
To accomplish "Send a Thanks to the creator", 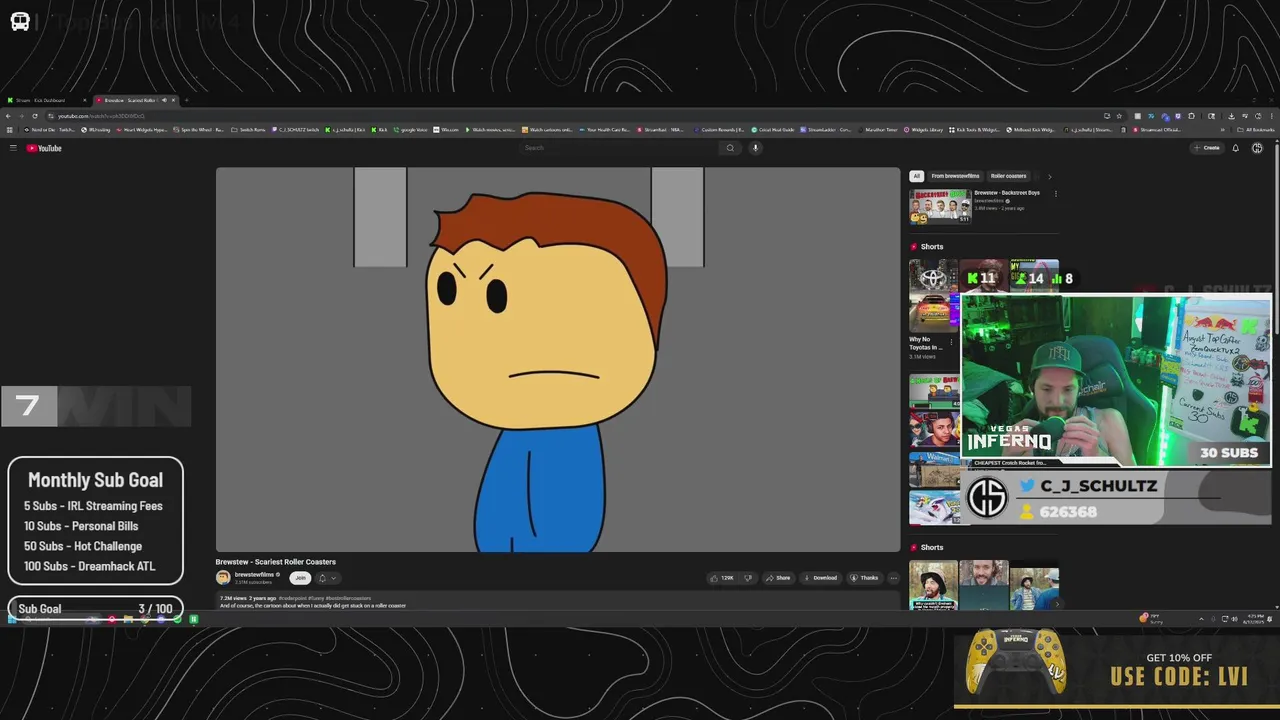I will point(865,577).
